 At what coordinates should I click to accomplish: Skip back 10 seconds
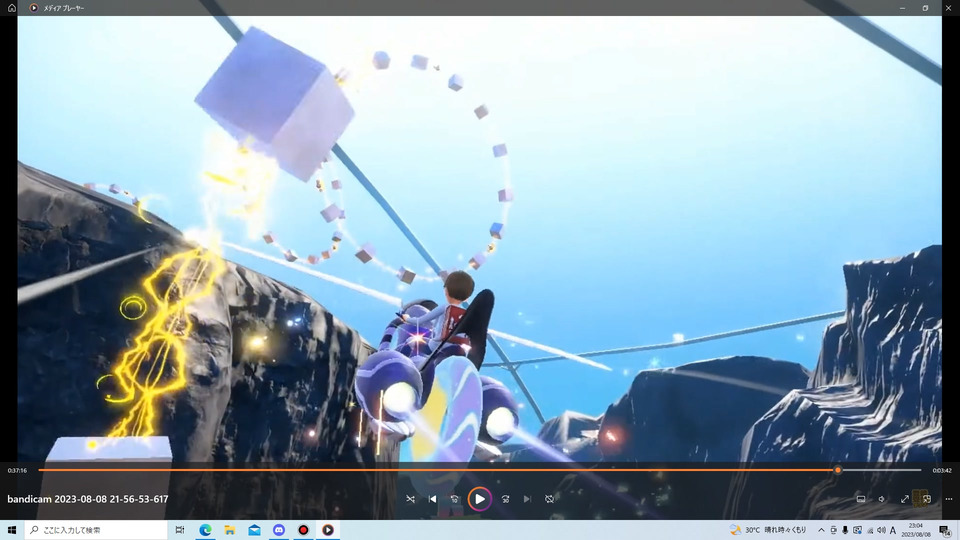coord(454,499)
